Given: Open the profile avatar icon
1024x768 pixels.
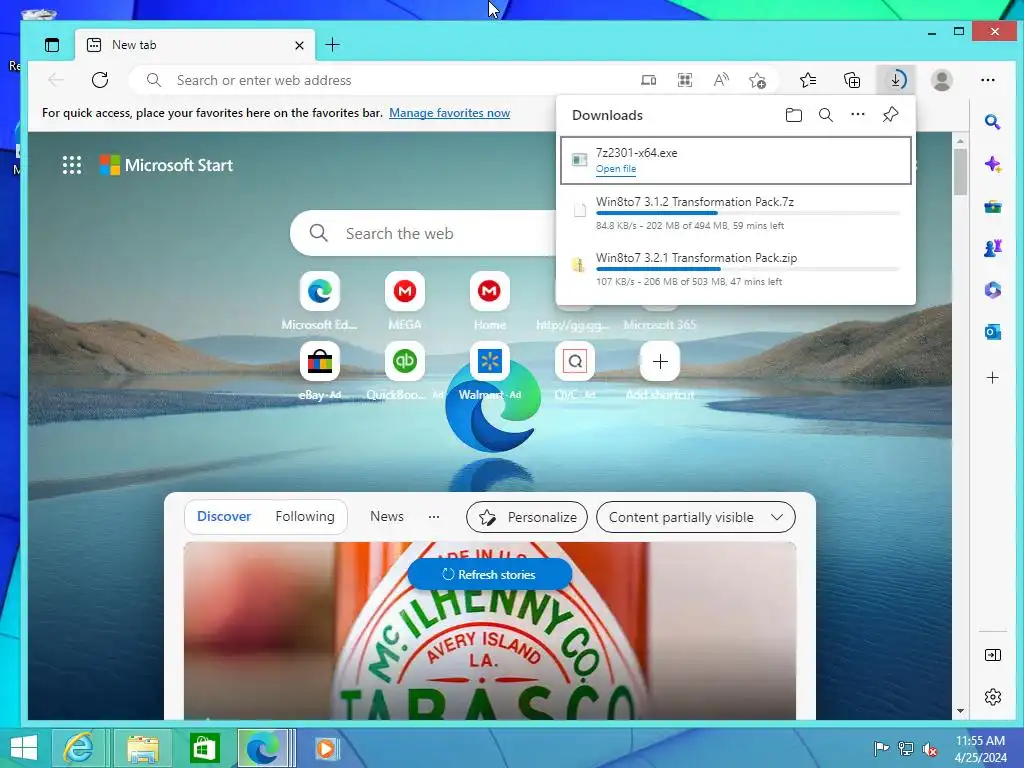Looking at the screenshot, I should [x=942, y=80].
